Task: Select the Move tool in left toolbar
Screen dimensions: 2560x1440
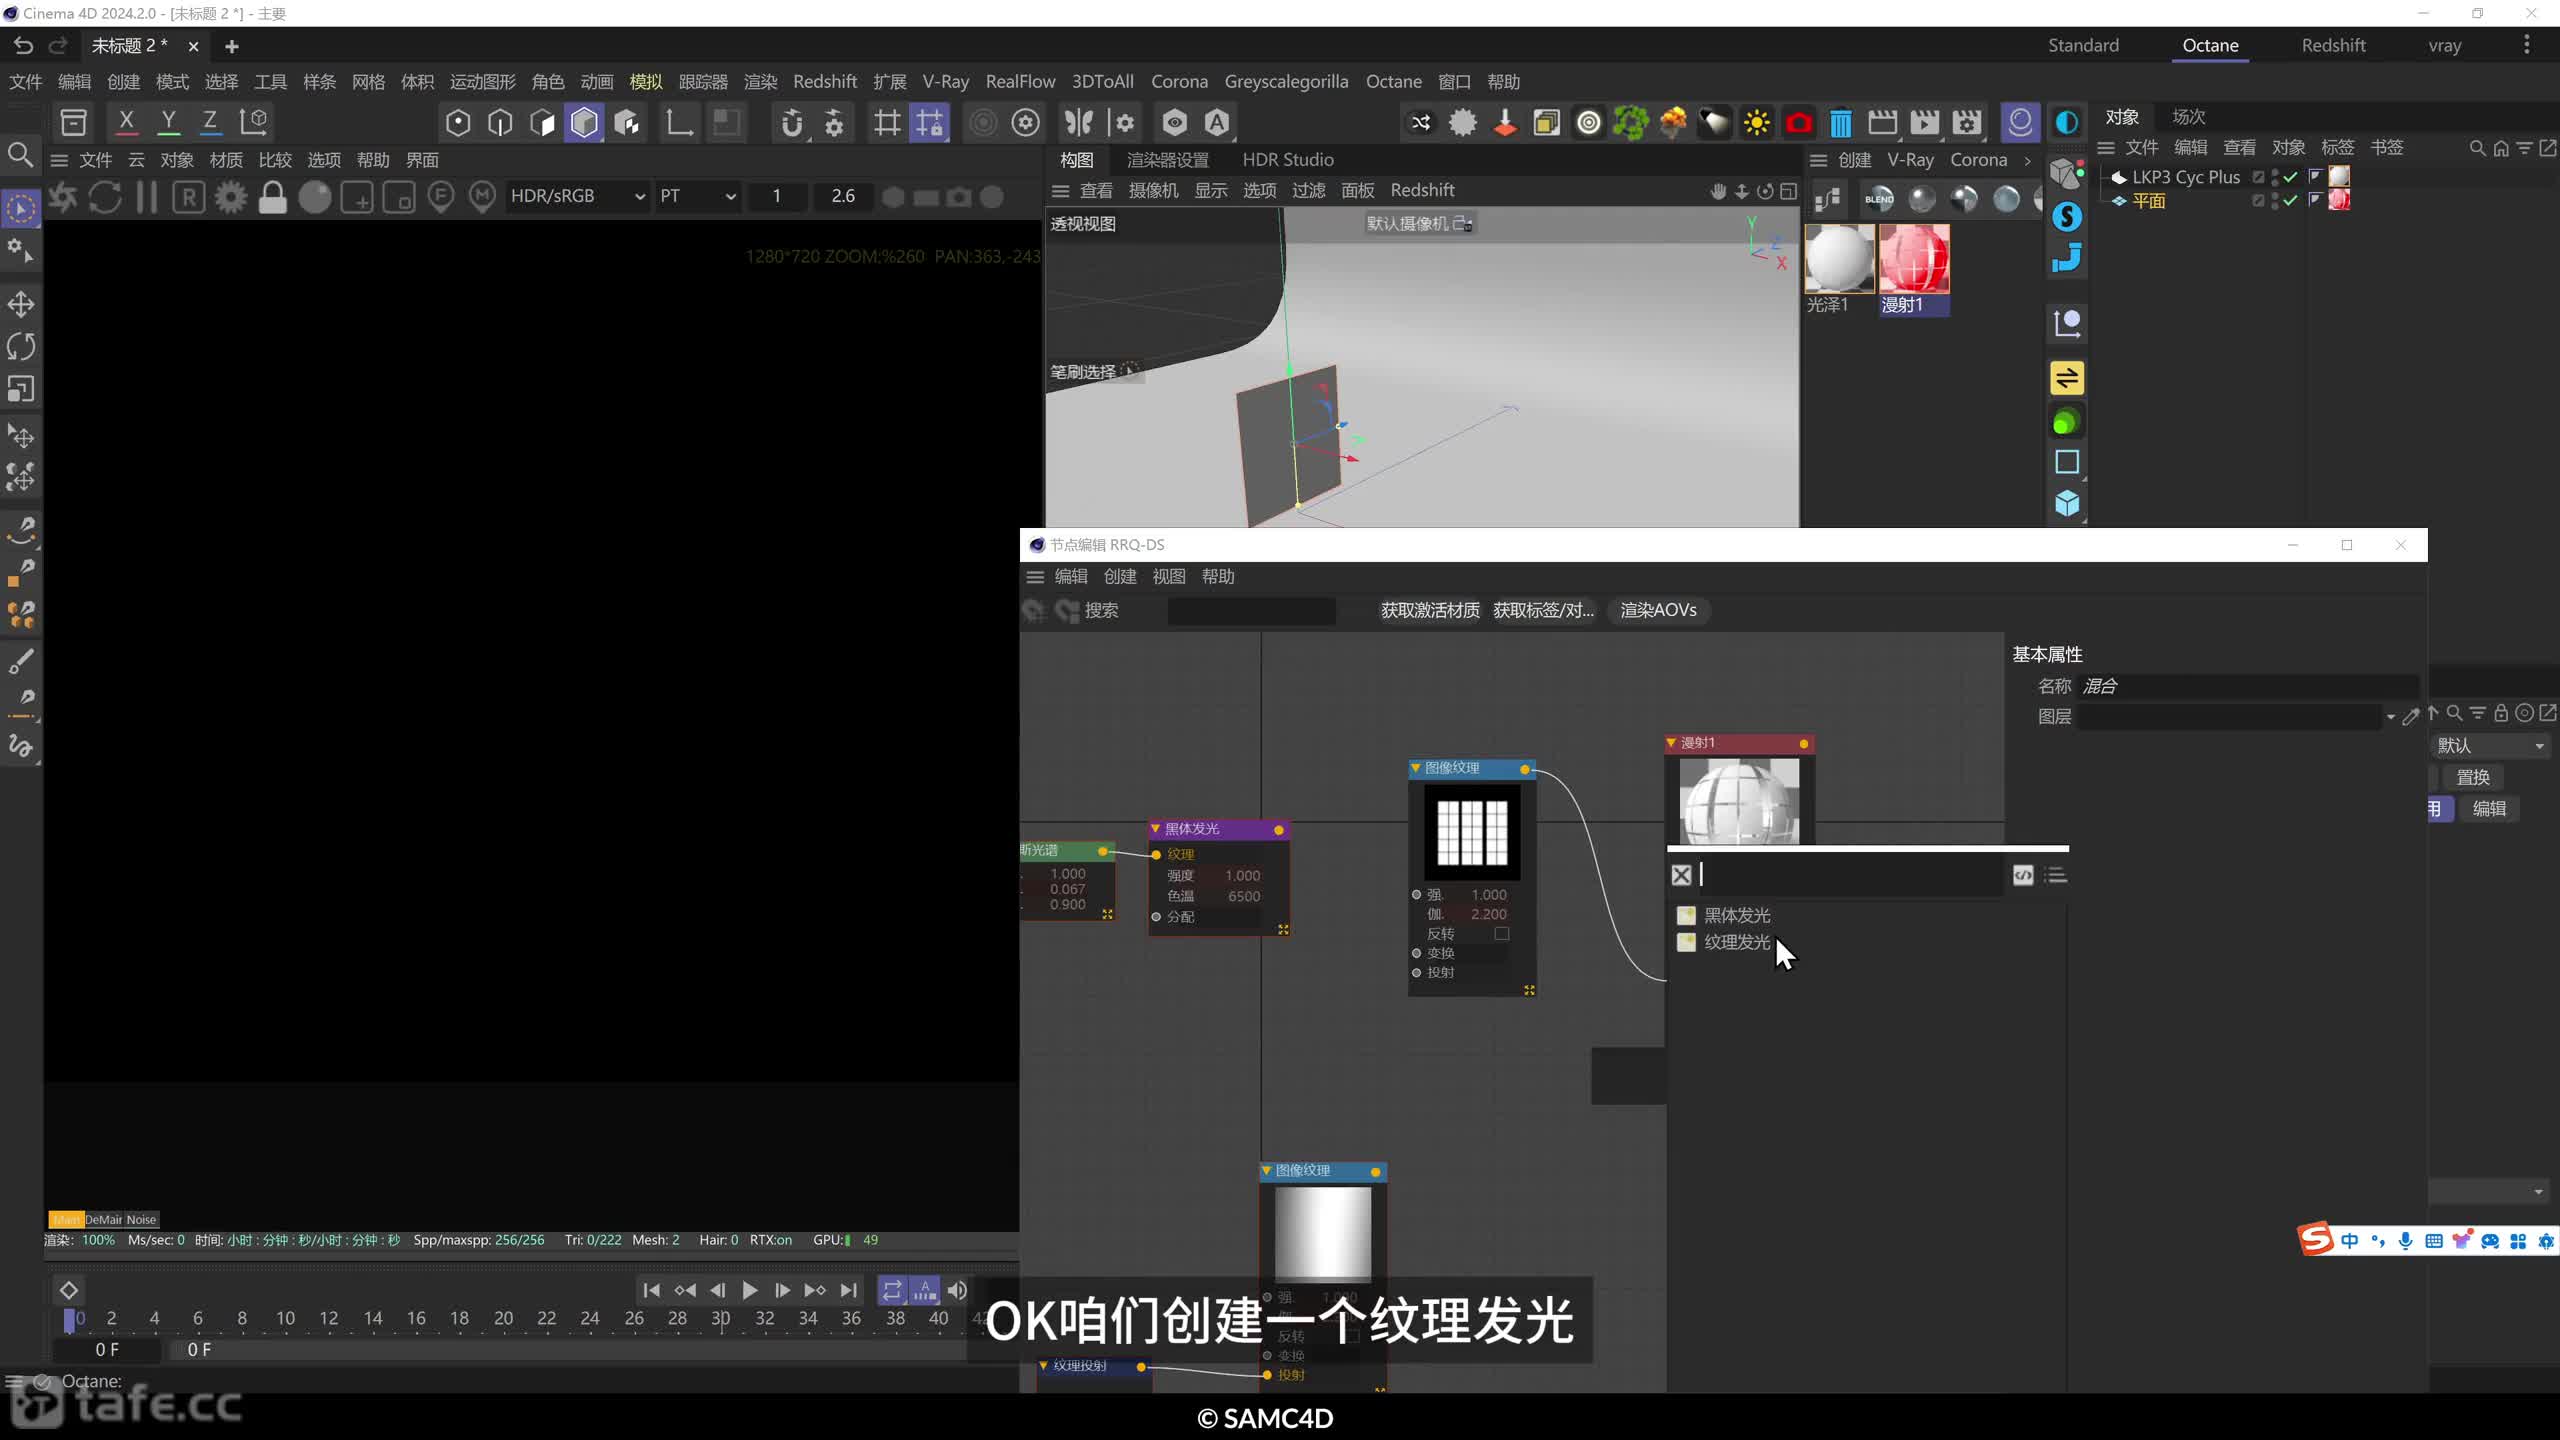Action: pos(21,305)
